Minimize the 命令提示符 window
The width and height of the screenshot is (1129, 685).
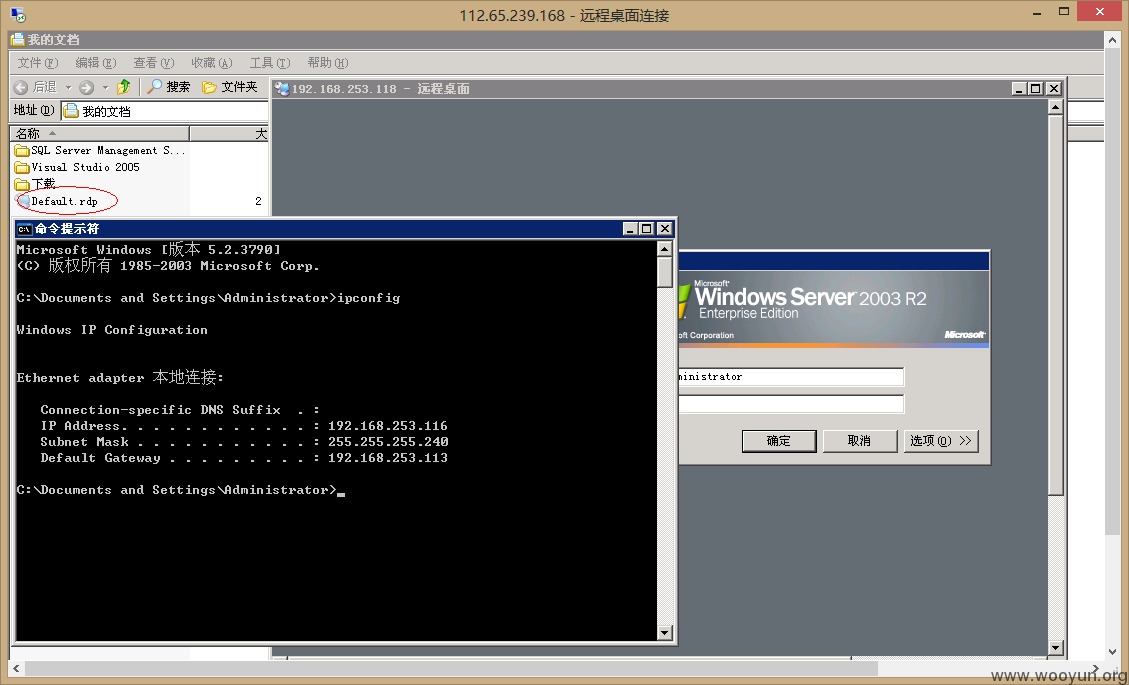630,228
